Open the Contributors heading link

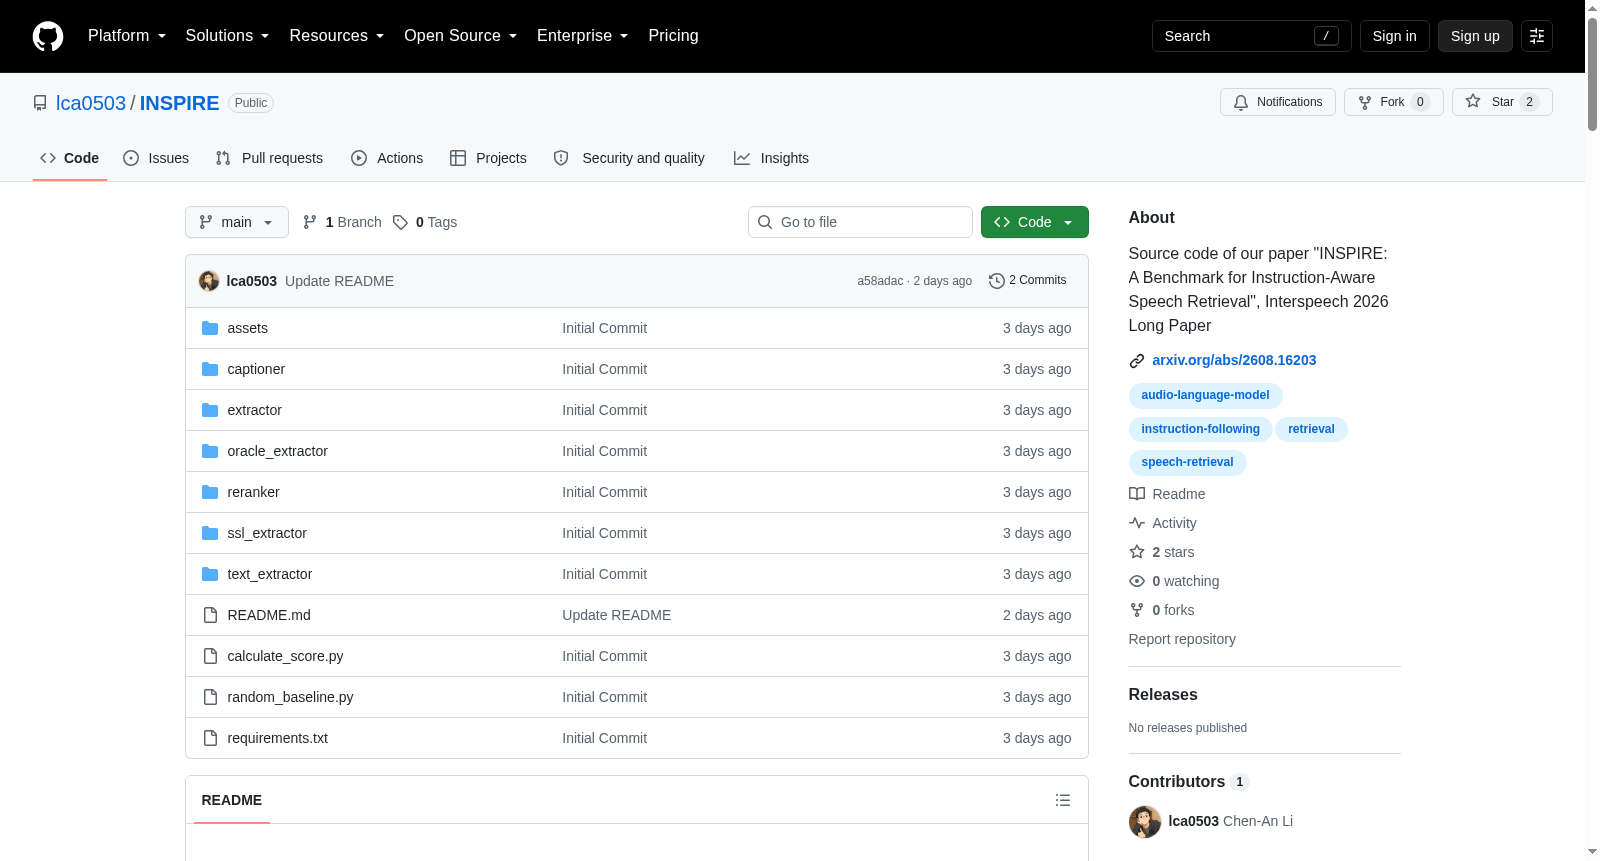(1189, 782)
